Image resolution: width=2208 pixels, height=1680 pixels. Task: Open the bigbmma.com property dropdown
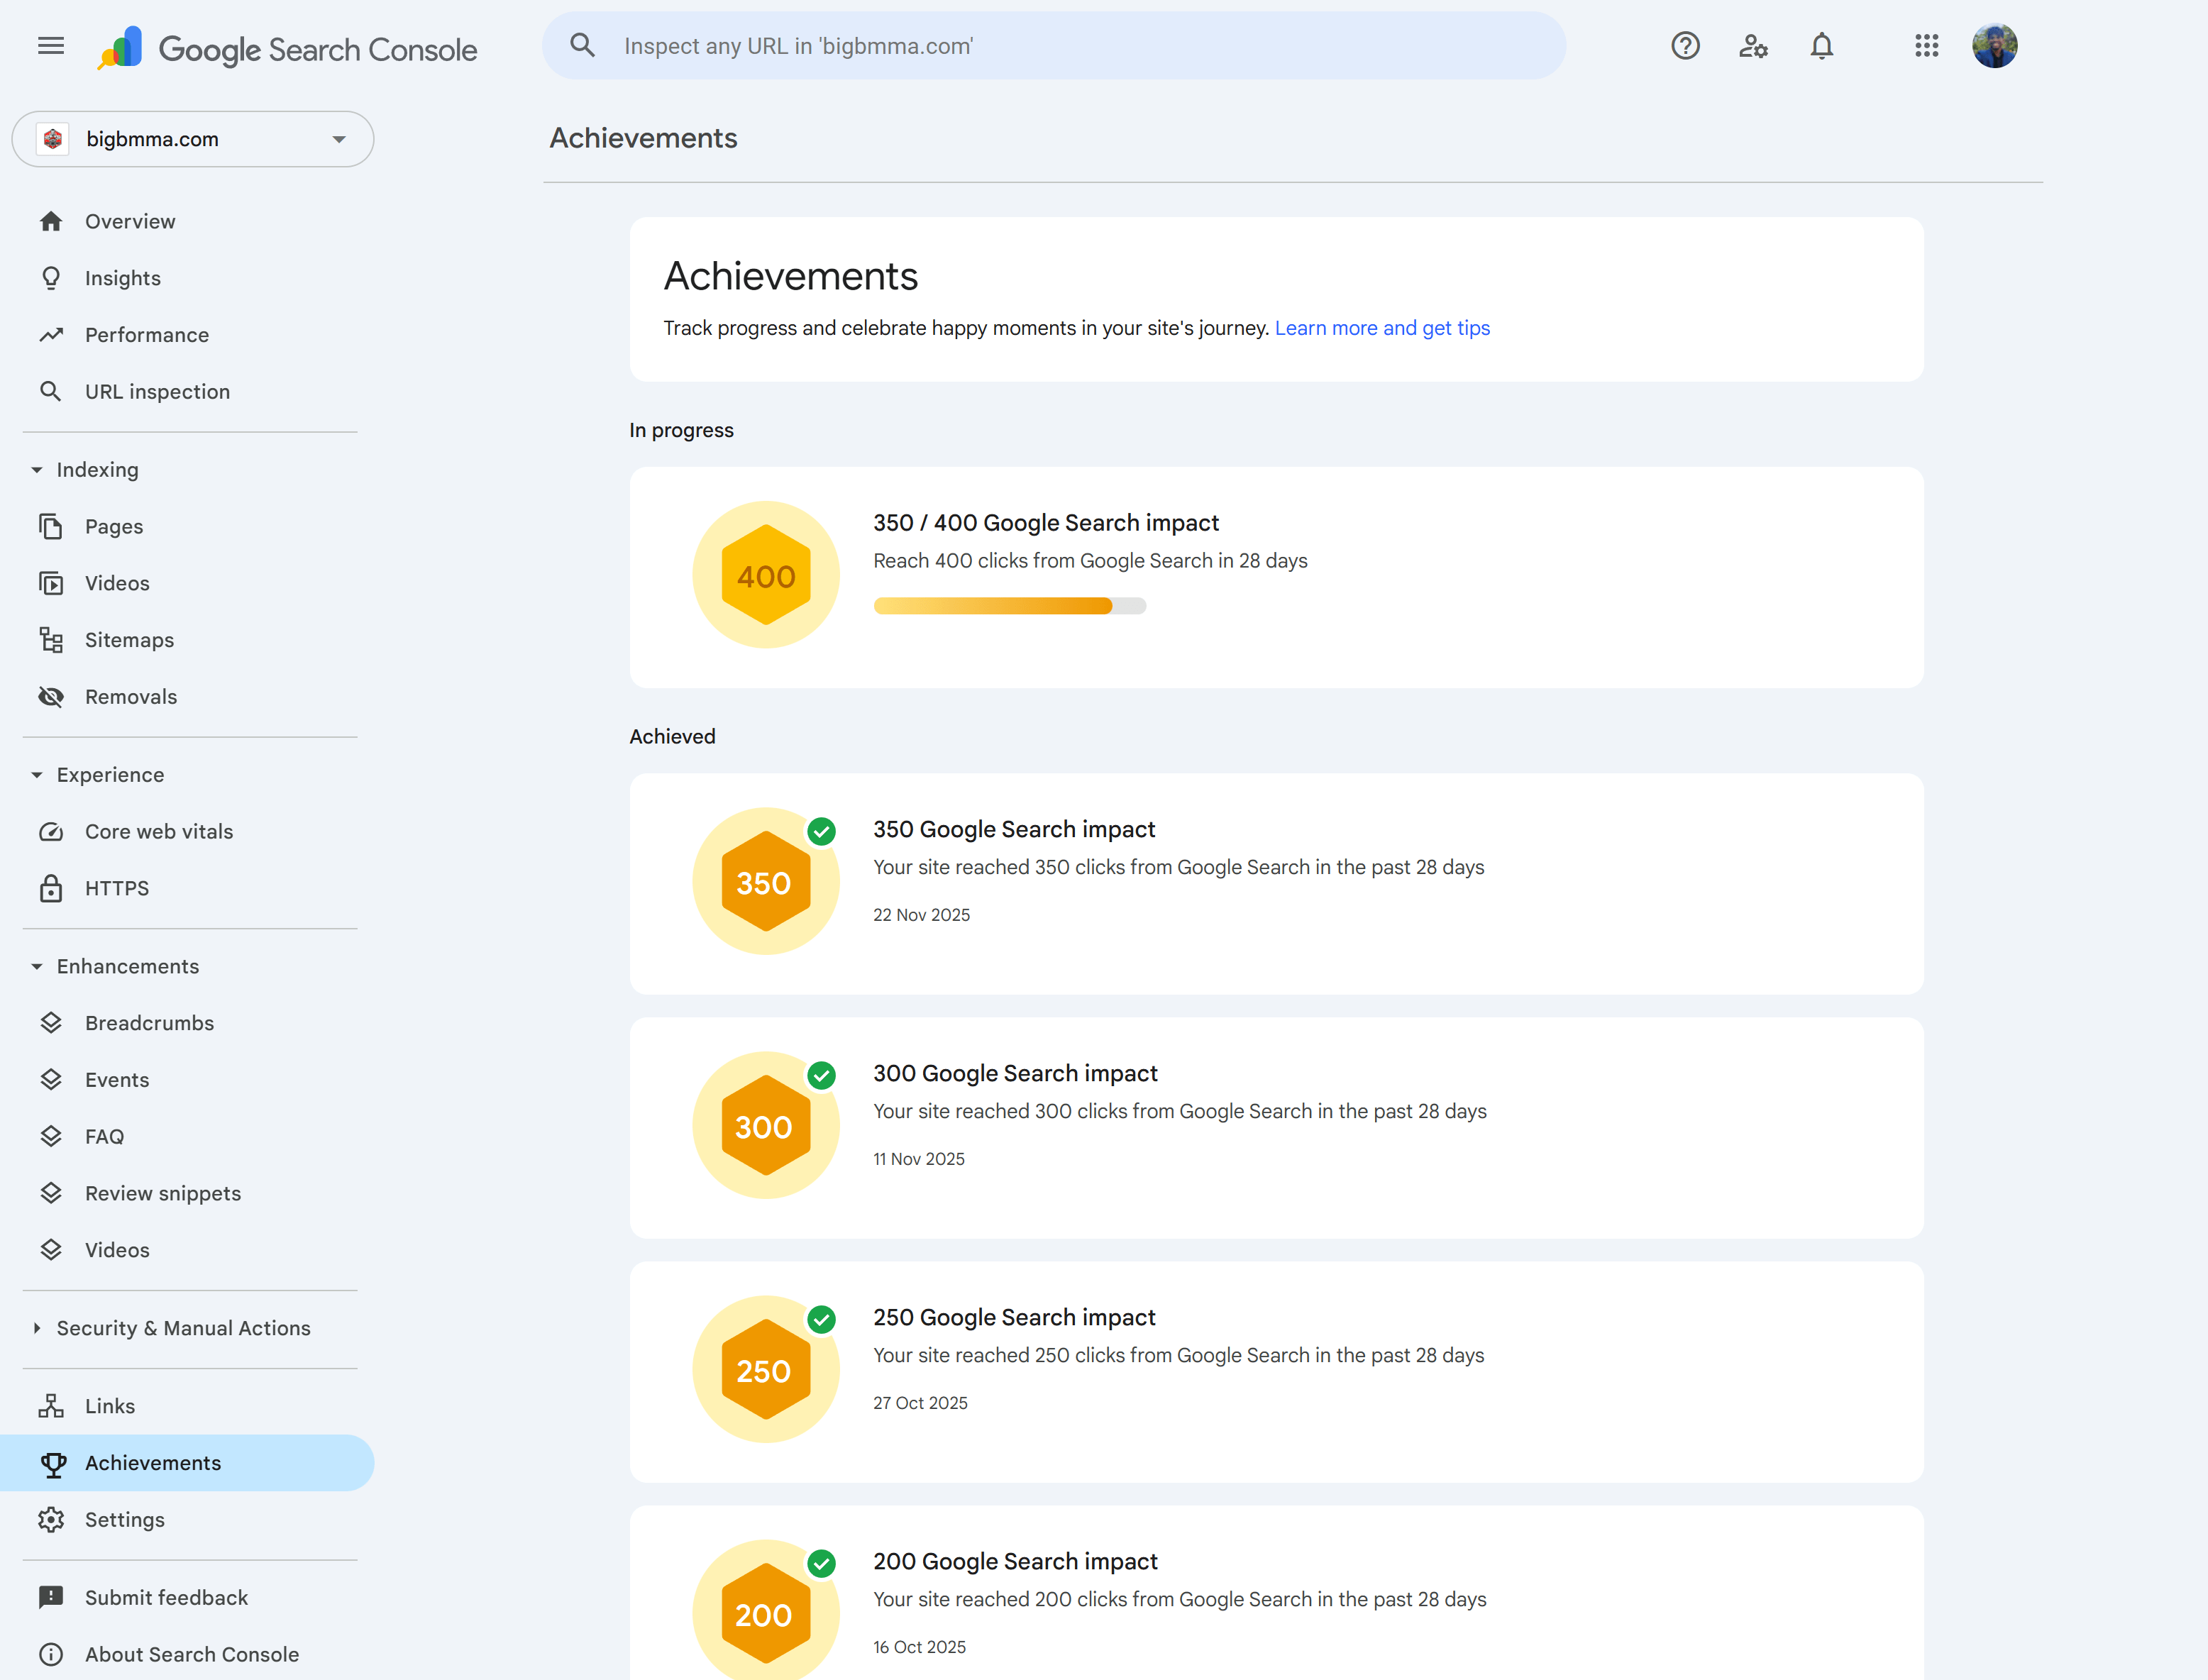click(193, 139)
